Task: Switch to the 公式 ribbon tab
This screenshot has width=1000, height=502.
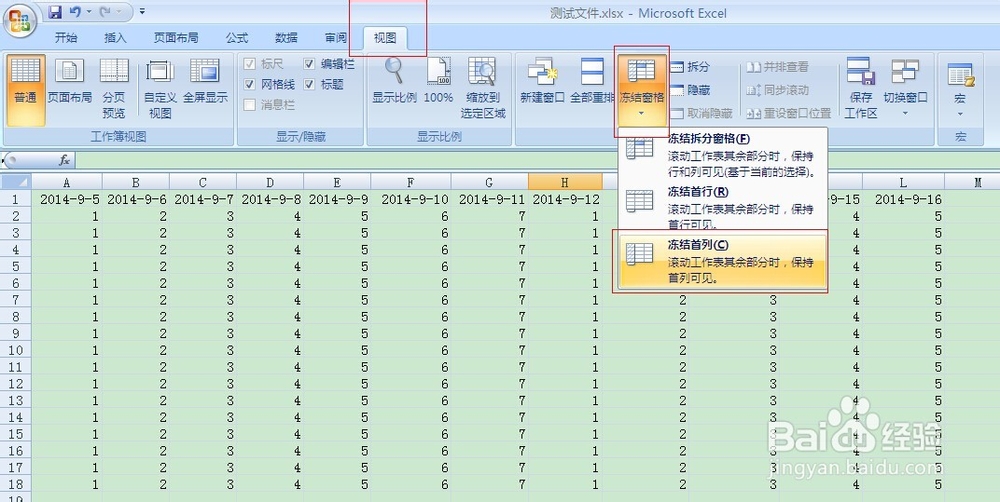Action: click(x=237, y=38)
